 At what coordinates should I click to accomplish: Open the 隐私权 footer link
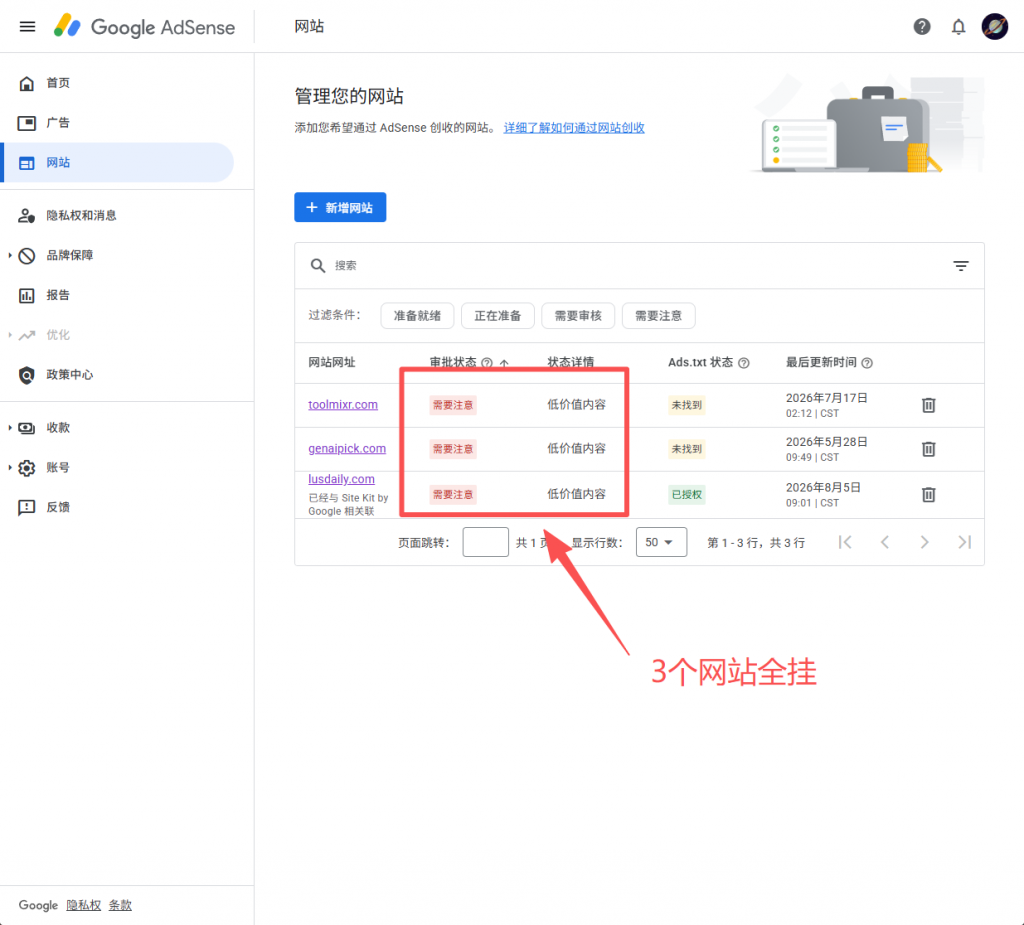pos(84,905)
